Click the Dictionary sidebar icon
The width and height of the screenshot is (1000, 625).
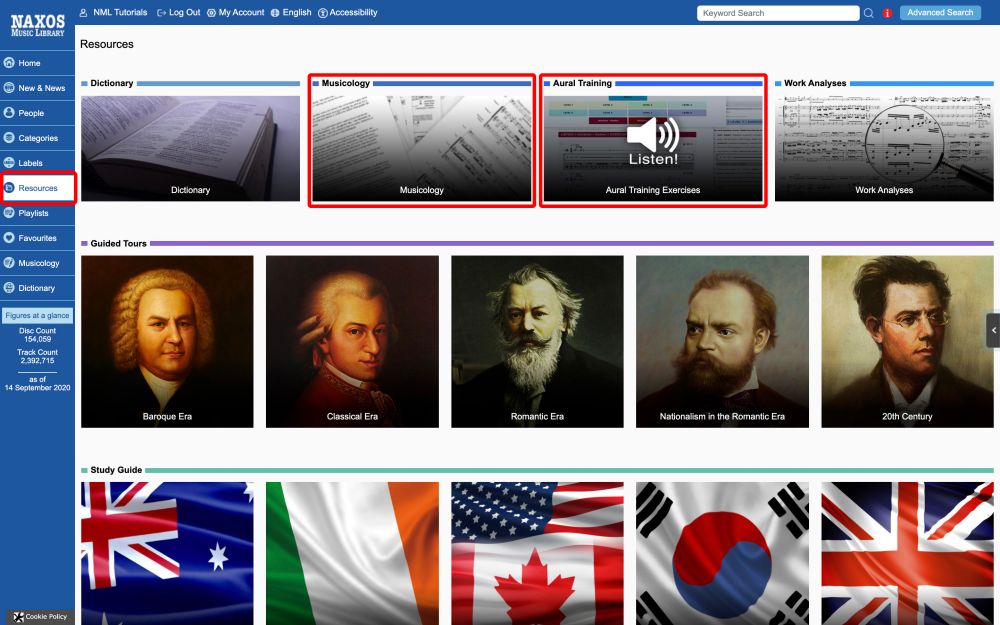(9, 288)
